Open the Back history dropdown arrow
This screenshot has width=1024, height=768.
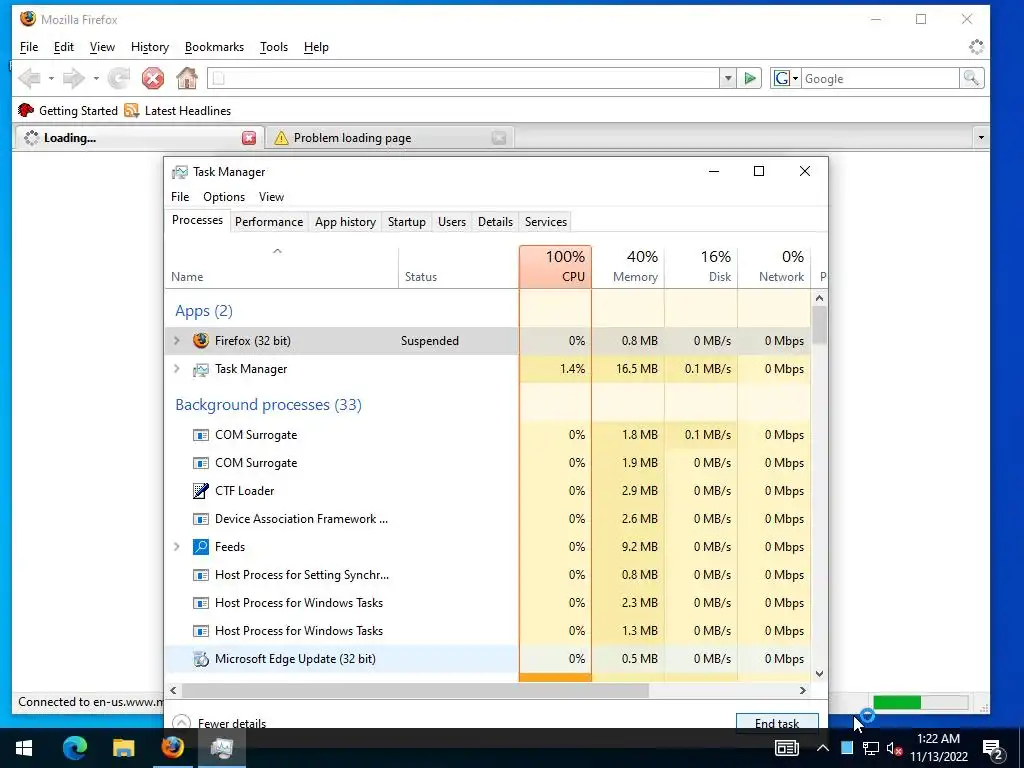tap(51, 78)
